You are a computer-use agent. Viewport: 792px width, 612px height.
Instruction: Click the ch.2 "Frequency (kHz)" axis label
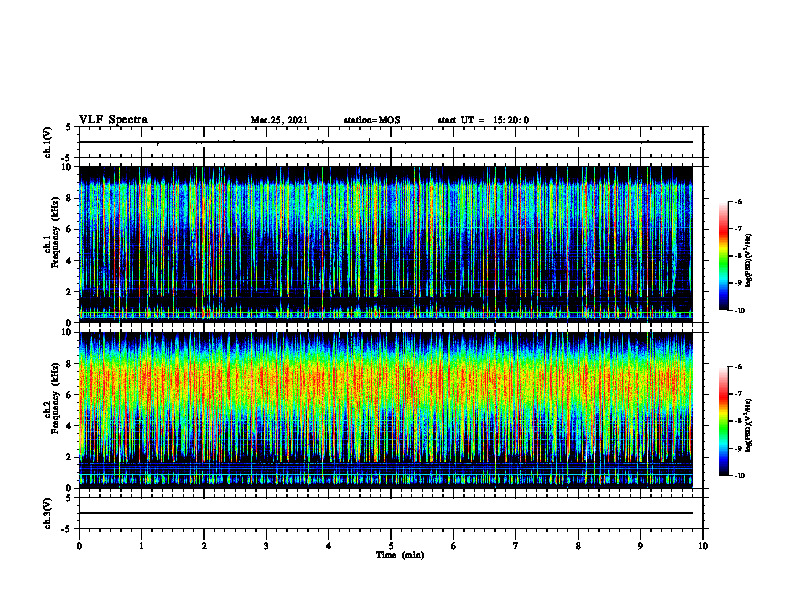[x=55, y=399]
